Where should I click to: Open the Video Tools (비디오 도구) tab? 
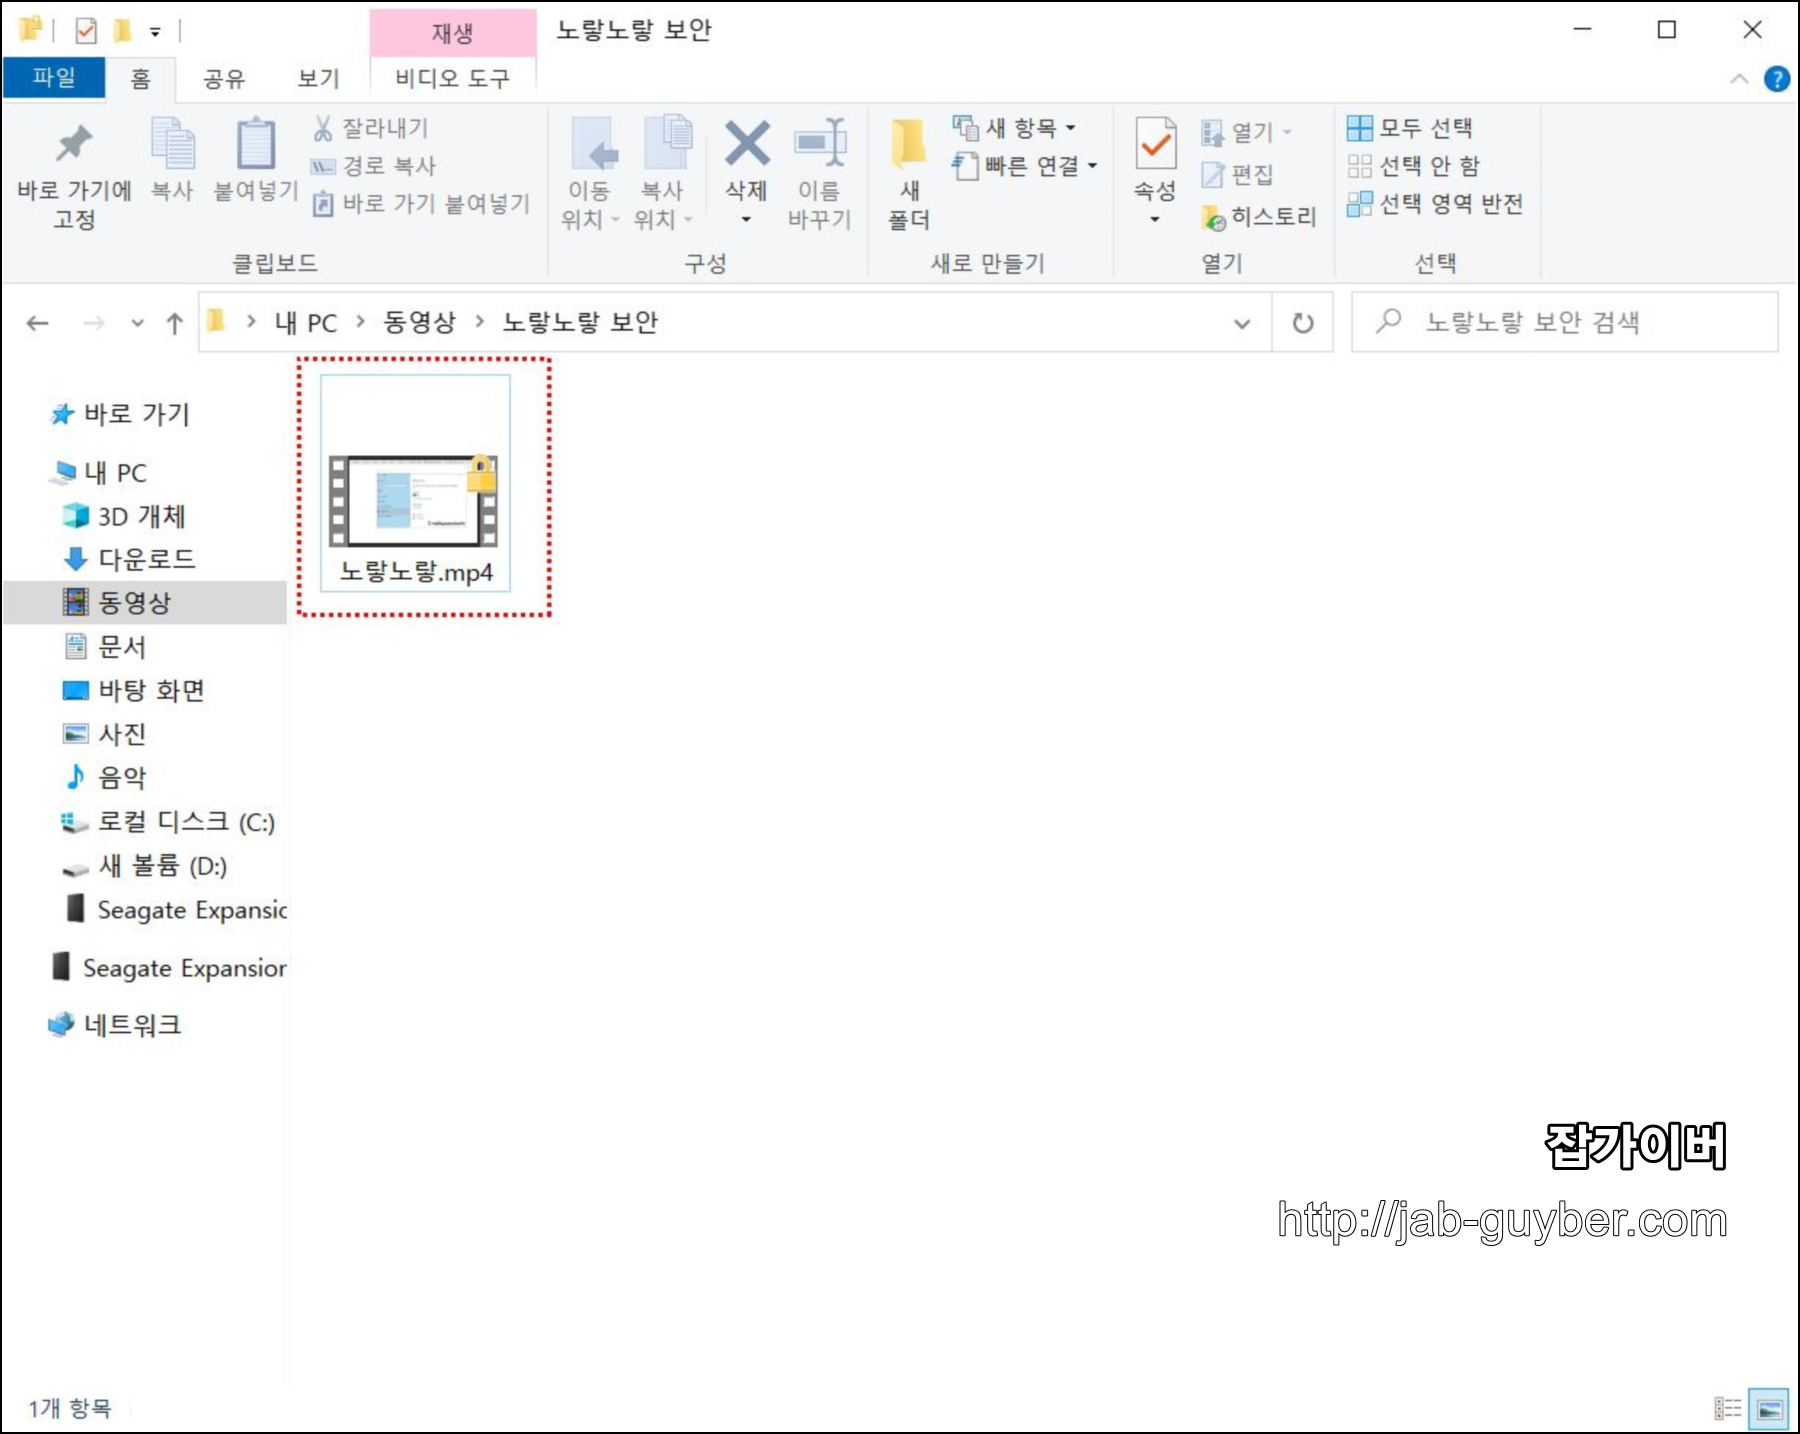(453, 79)
